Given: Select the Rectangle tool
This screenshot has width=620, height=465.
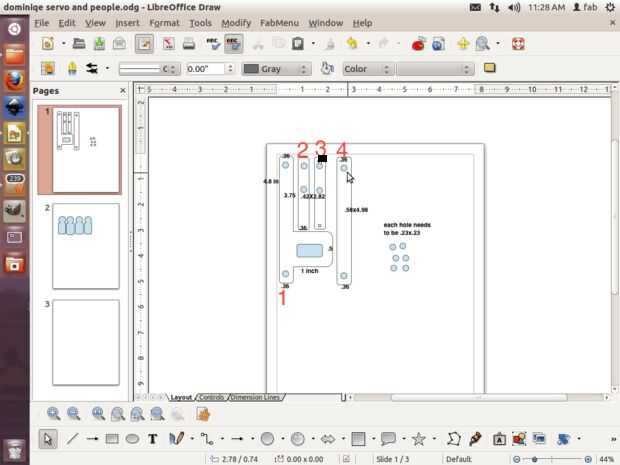Looking at the screenshot, I should (112, 439).
